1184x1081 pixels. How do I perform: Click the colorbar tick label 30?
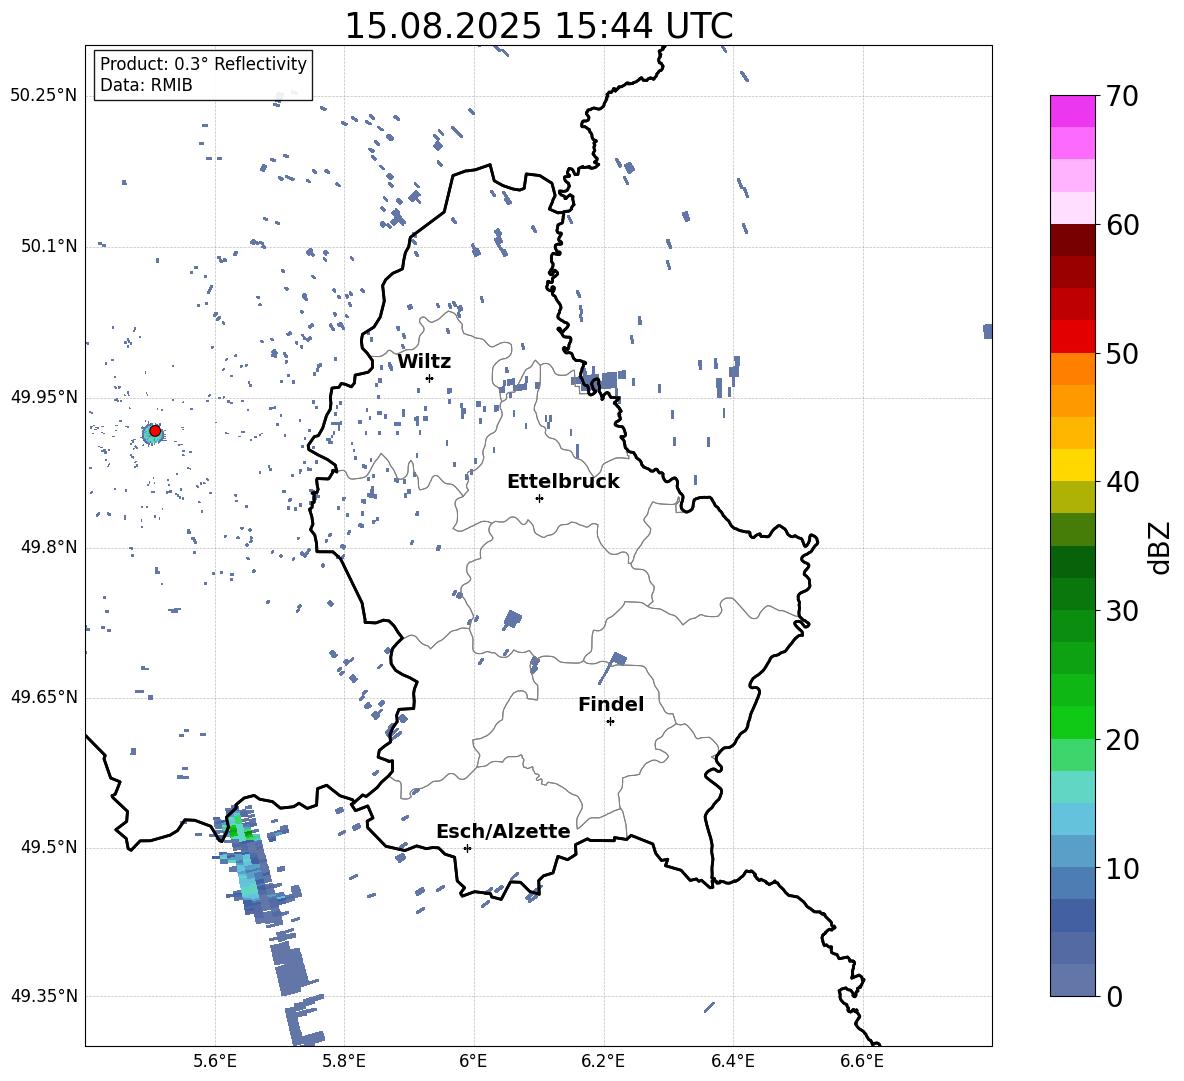click(x=1122, y=611)
